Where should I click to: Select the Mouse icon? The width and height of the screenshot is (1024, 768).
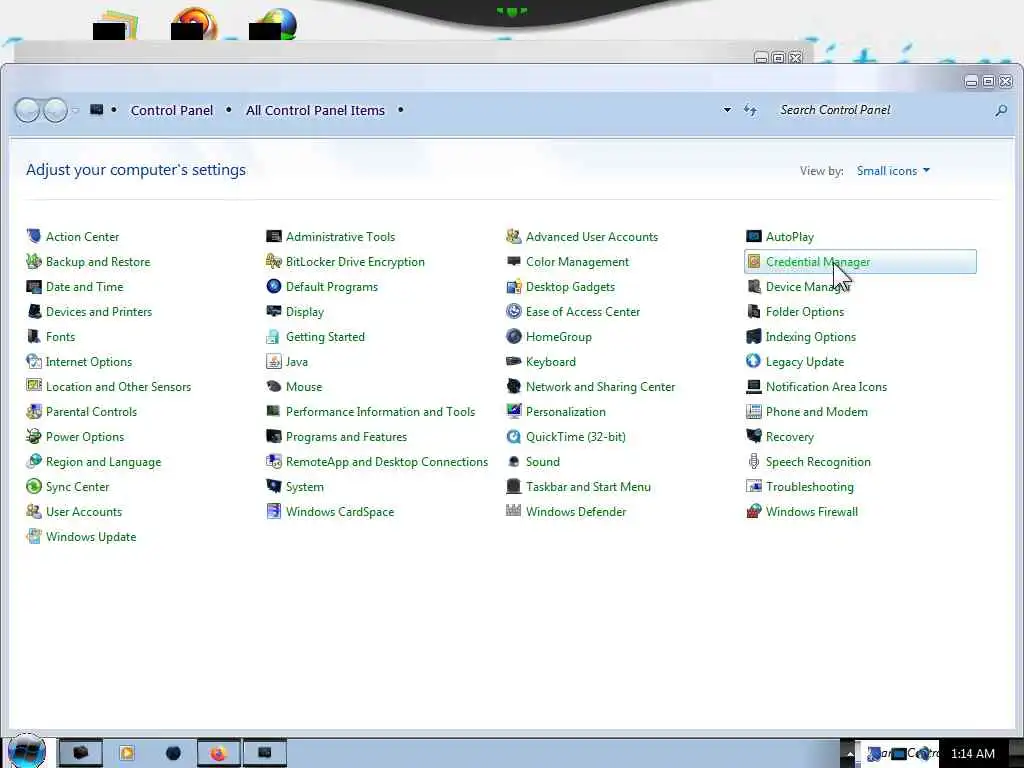274,386
